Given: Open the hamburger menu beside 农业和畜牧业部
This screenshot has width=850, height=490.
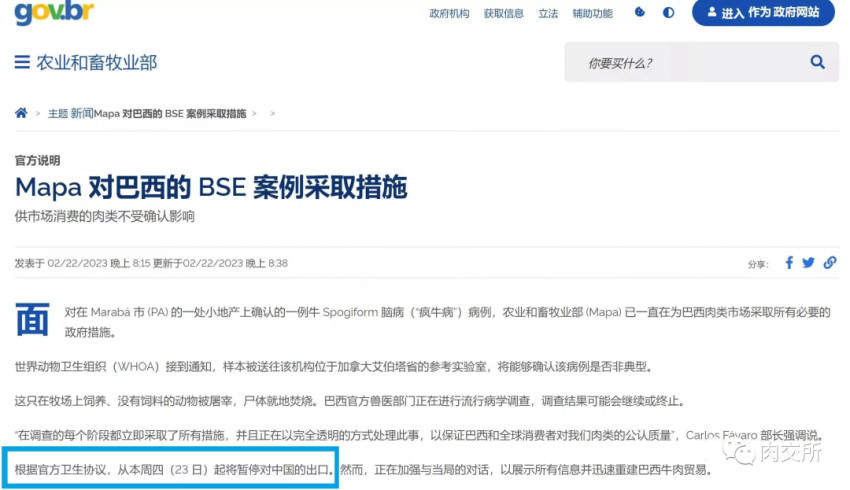Looking at the screenshot, I should (22, 62).
